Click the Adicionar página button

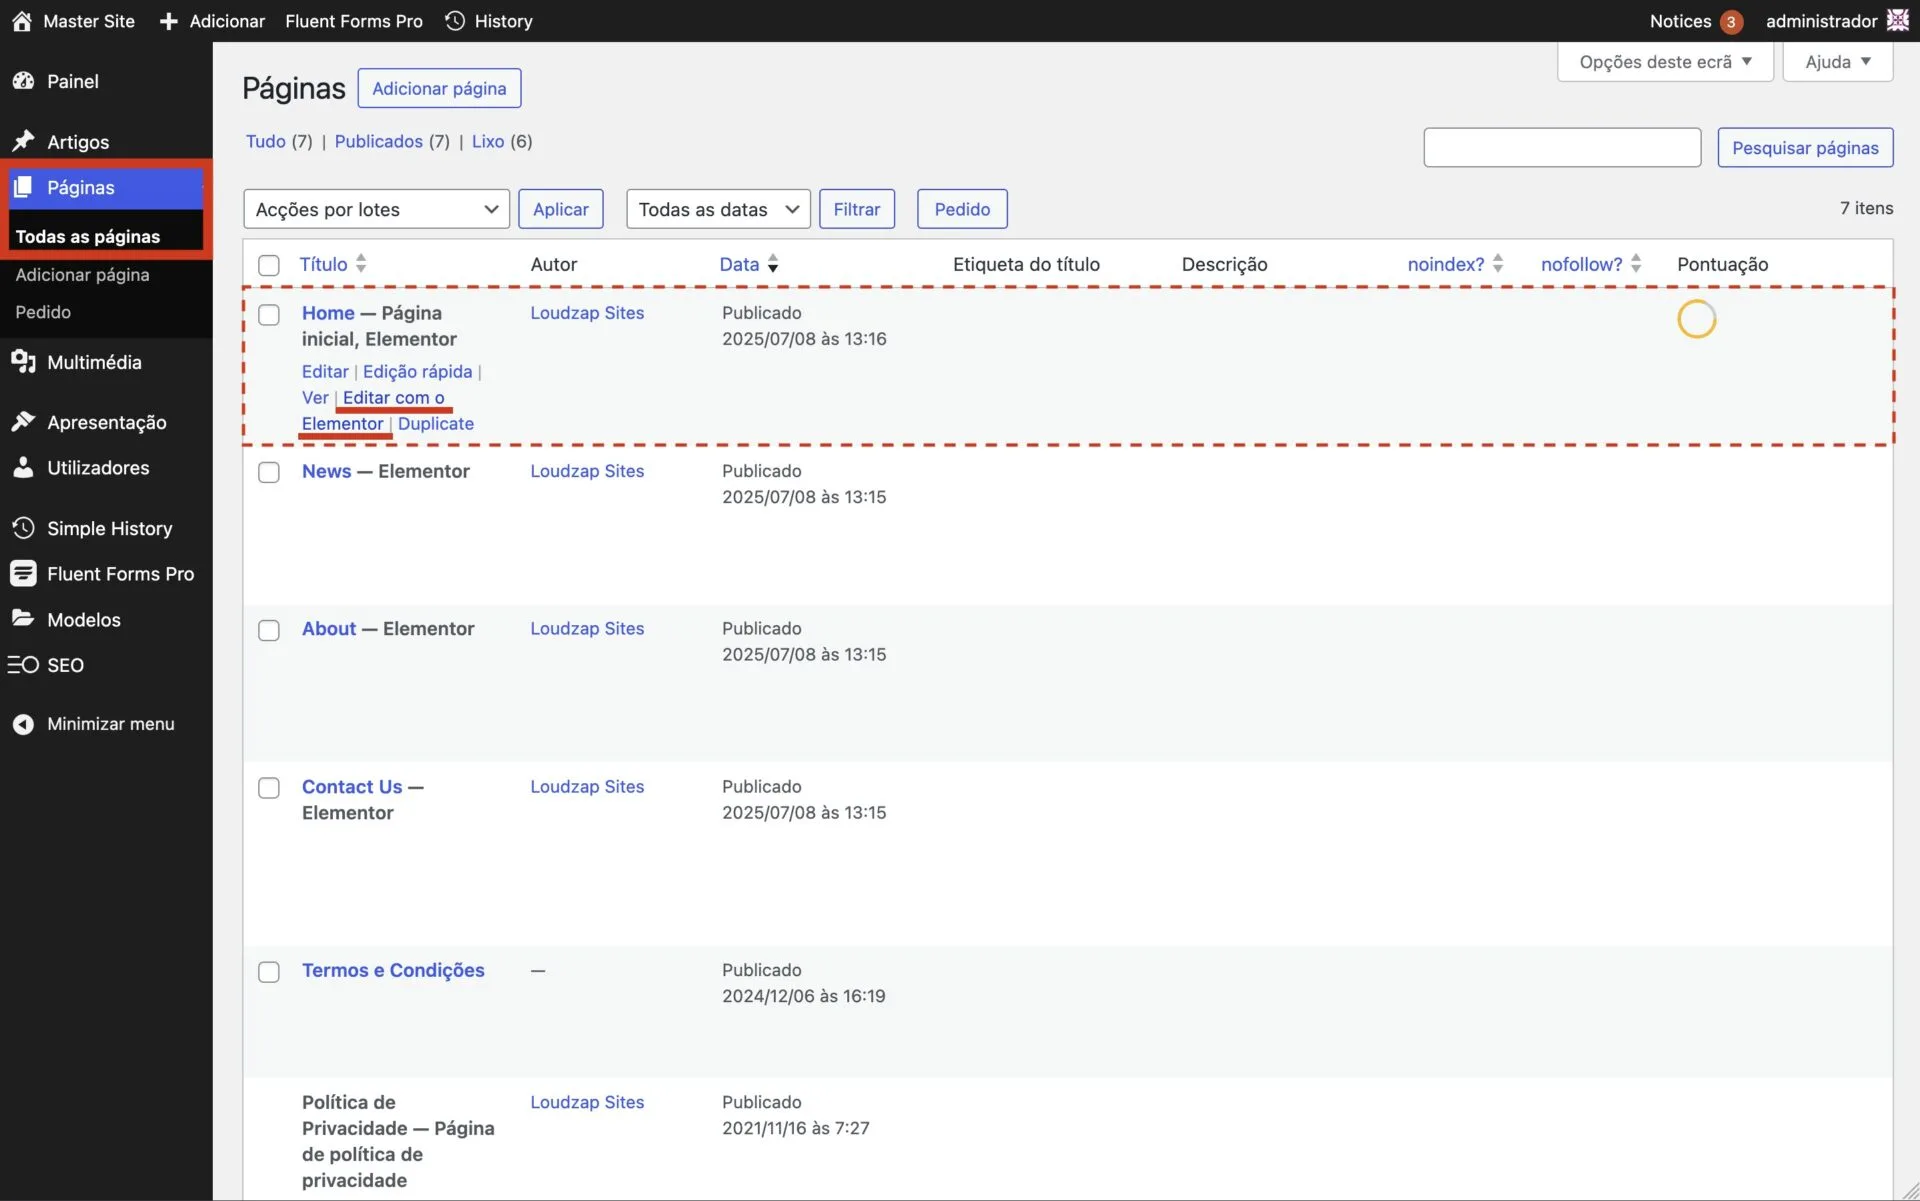click(x=439, y=88)
